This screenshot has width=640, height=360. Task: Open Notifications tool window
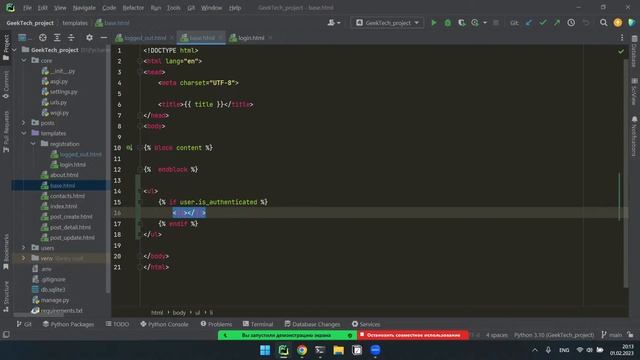[634, 136]
